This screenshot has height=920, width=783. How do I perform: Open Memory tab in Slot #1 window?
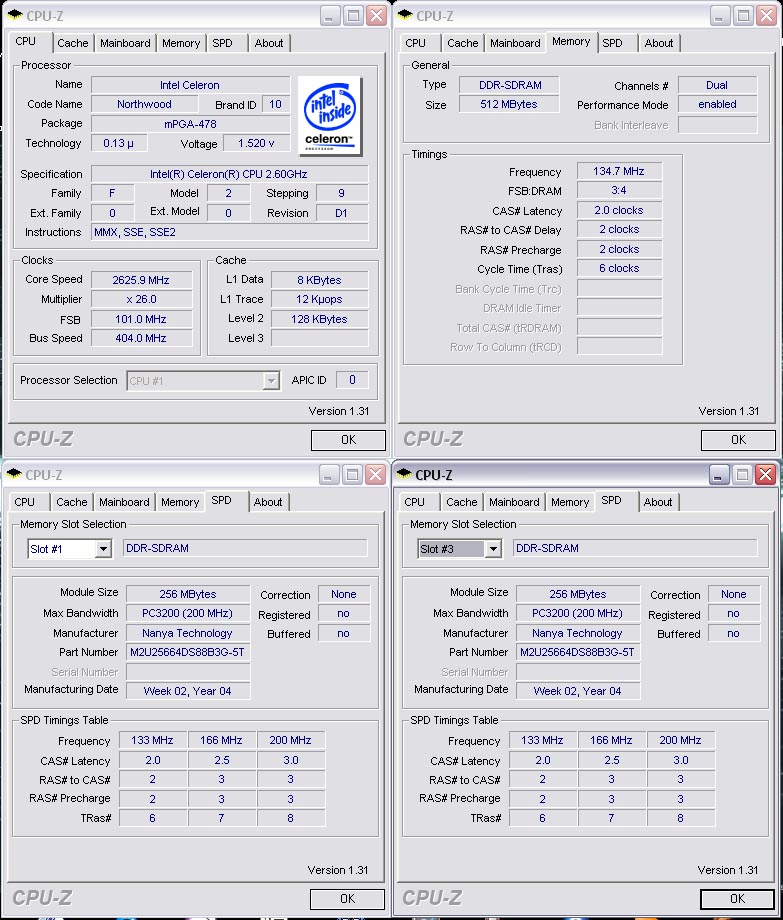point(179,502)
